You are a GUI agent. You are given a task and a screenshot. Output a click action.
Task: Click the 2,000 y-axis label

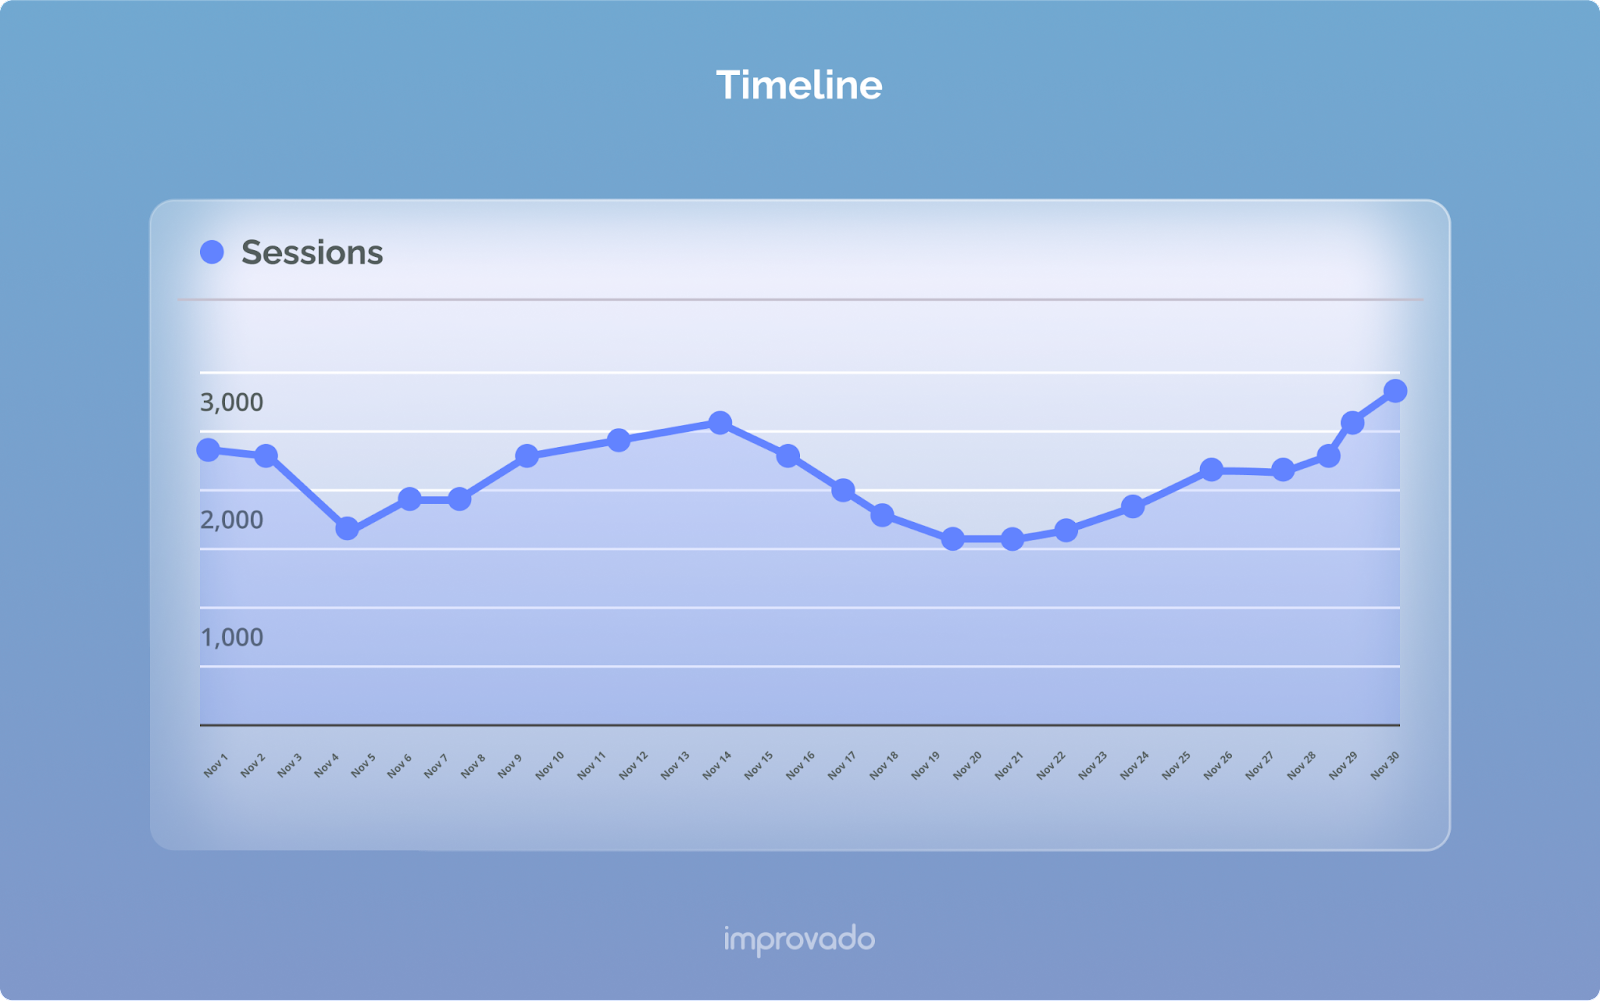pyautogui.click(x=232, y=520)
